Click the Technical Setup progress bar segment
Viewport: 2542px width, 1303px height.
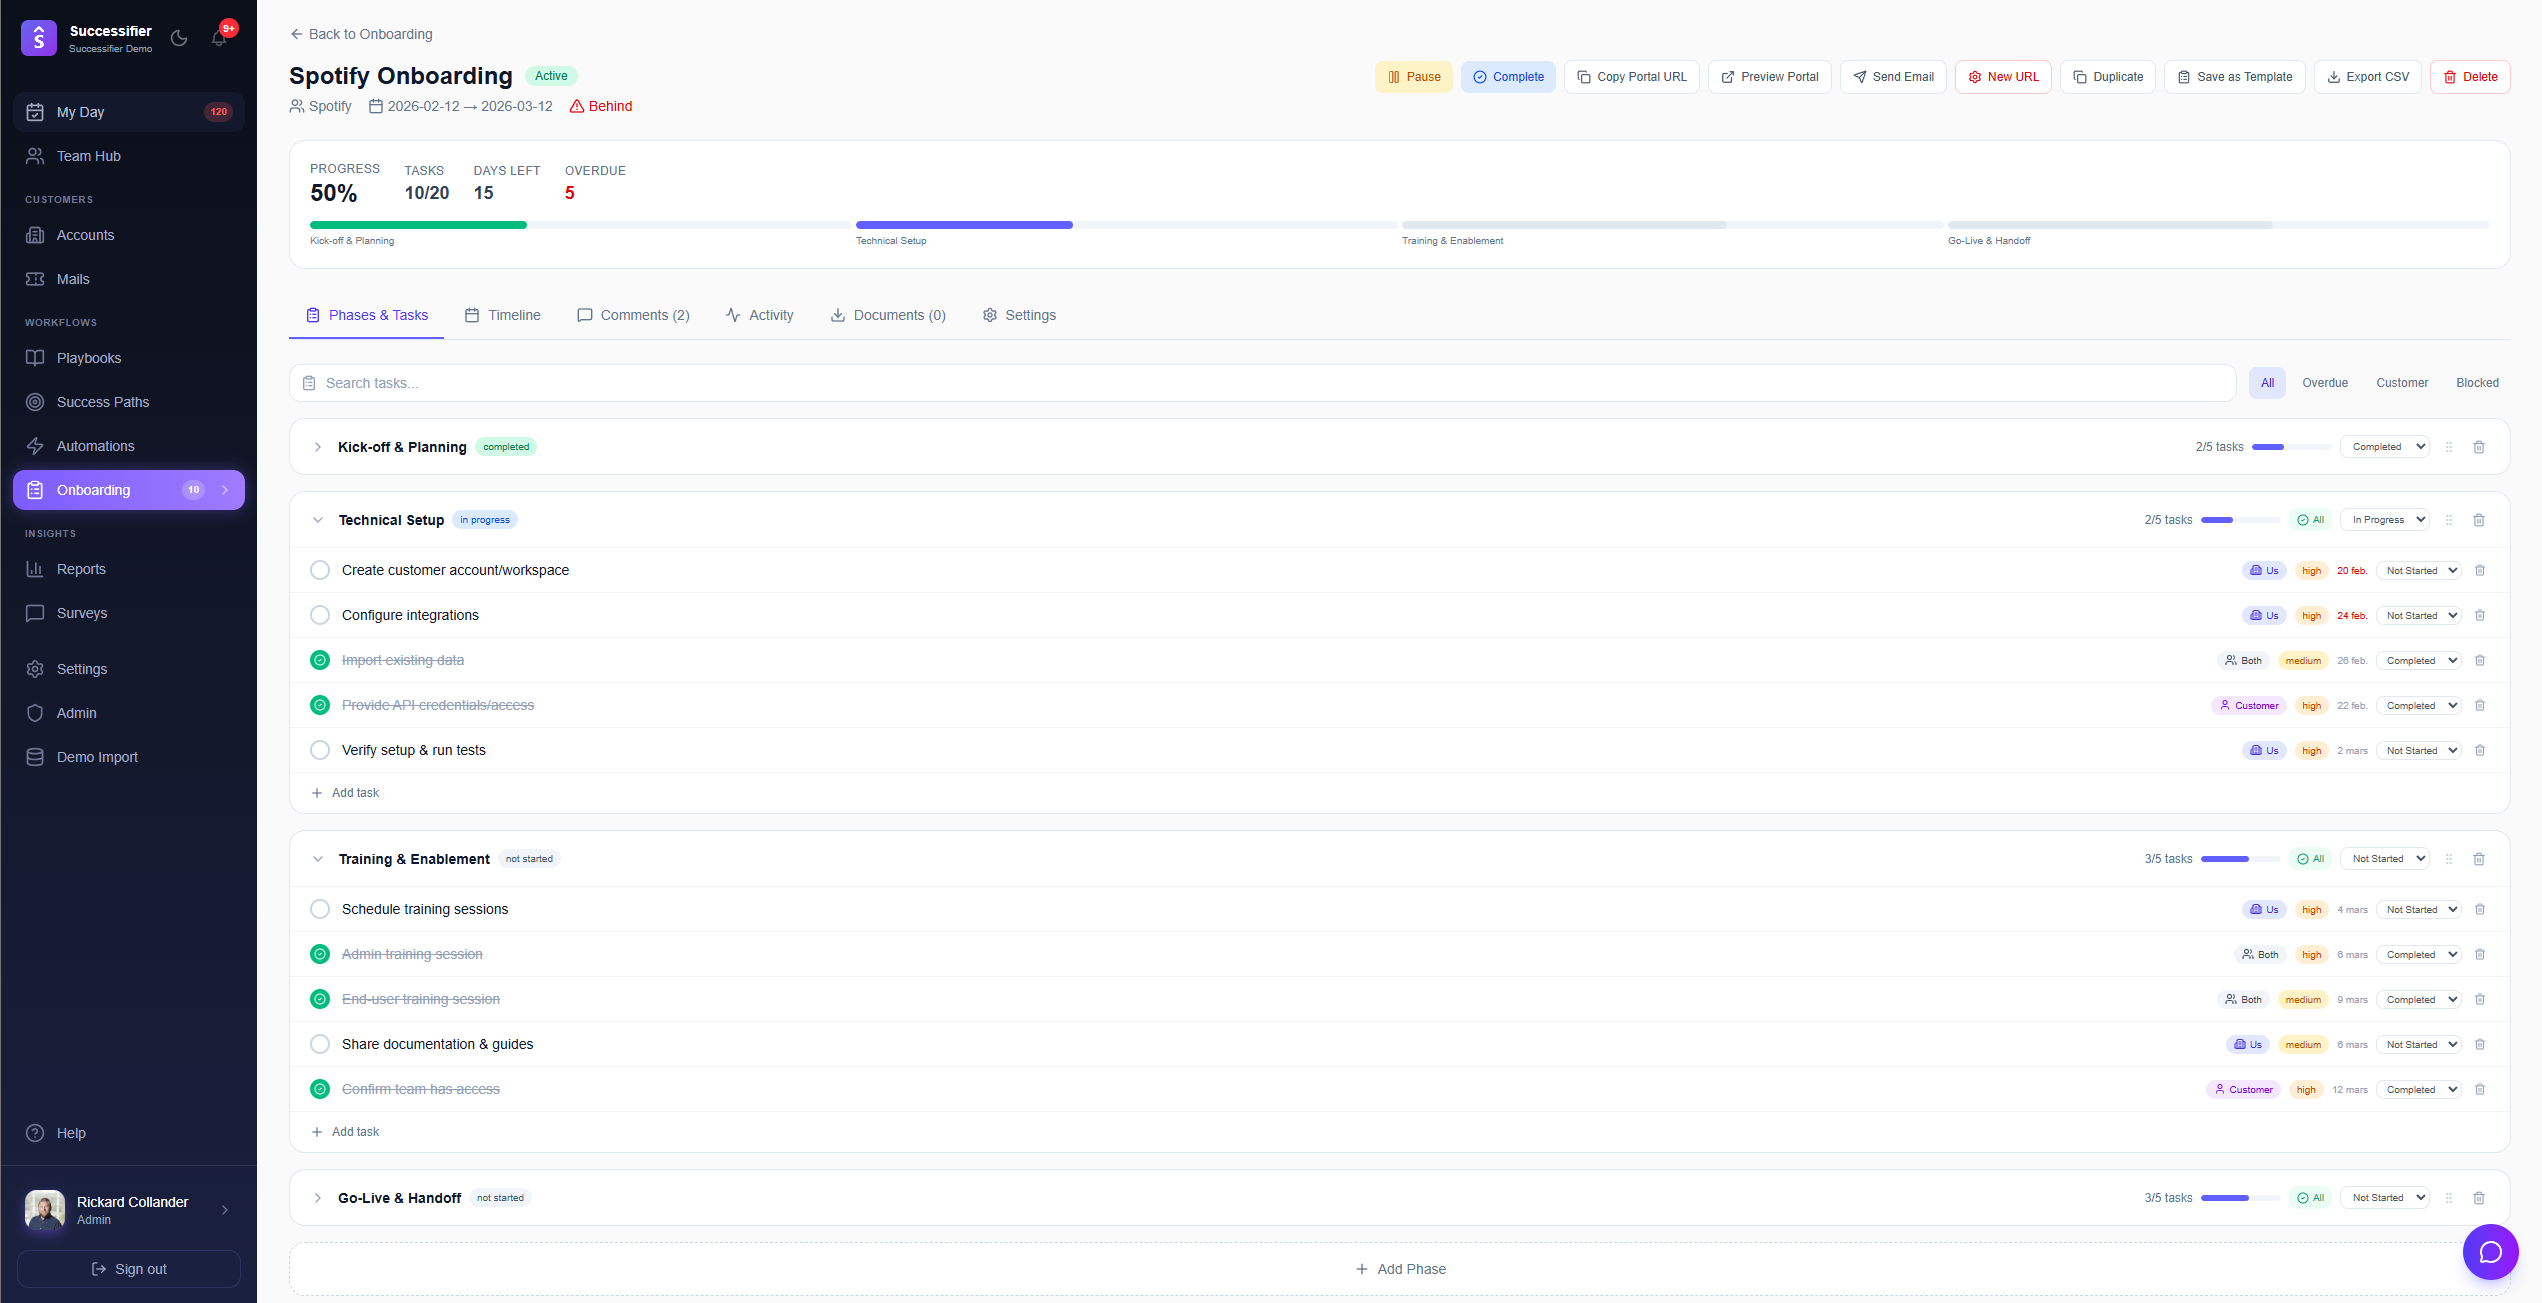[x=1124, y=225]
